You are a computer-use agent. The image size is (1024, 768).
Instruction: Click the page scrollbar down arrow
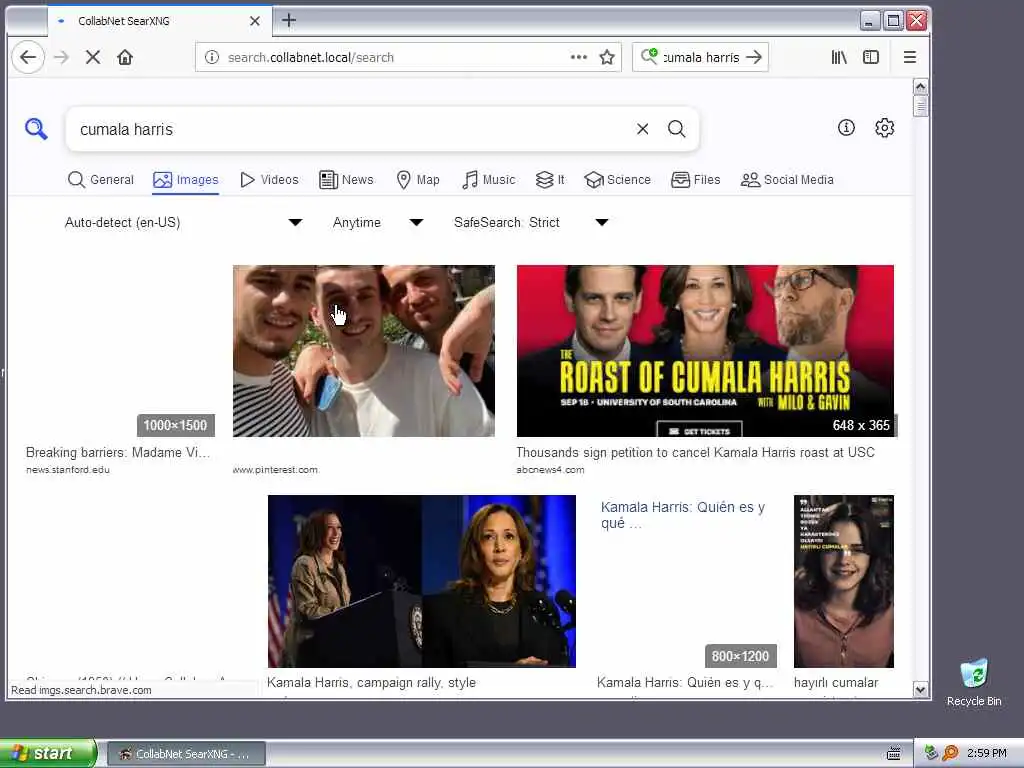click(x=920, y=690)
